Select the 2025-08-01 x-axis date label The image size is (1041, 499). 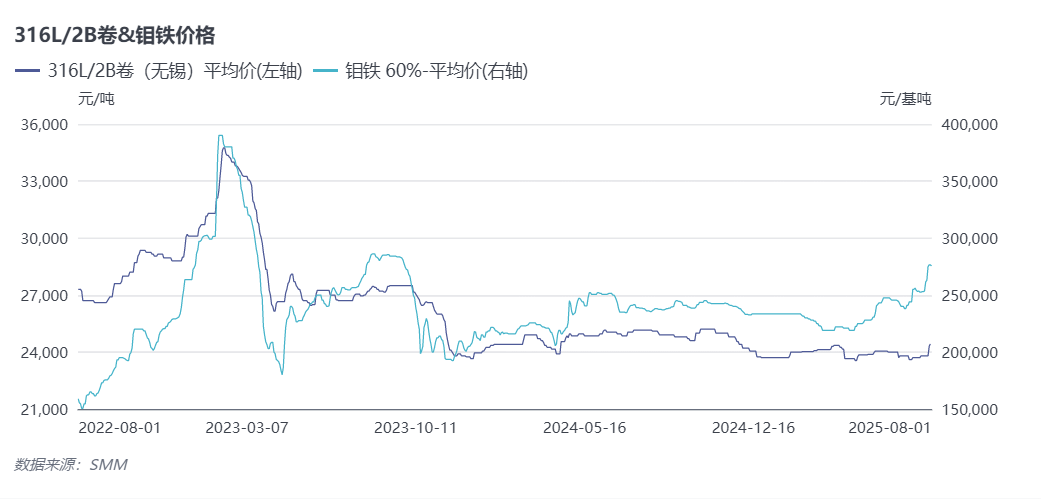(888, 427)
